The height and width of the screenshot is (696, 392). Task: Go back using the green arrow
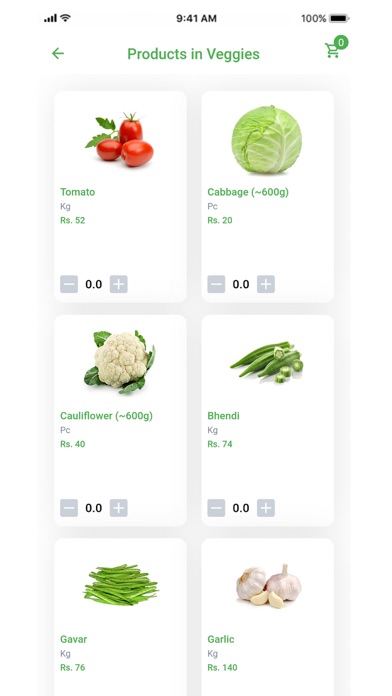coord(58,54)
